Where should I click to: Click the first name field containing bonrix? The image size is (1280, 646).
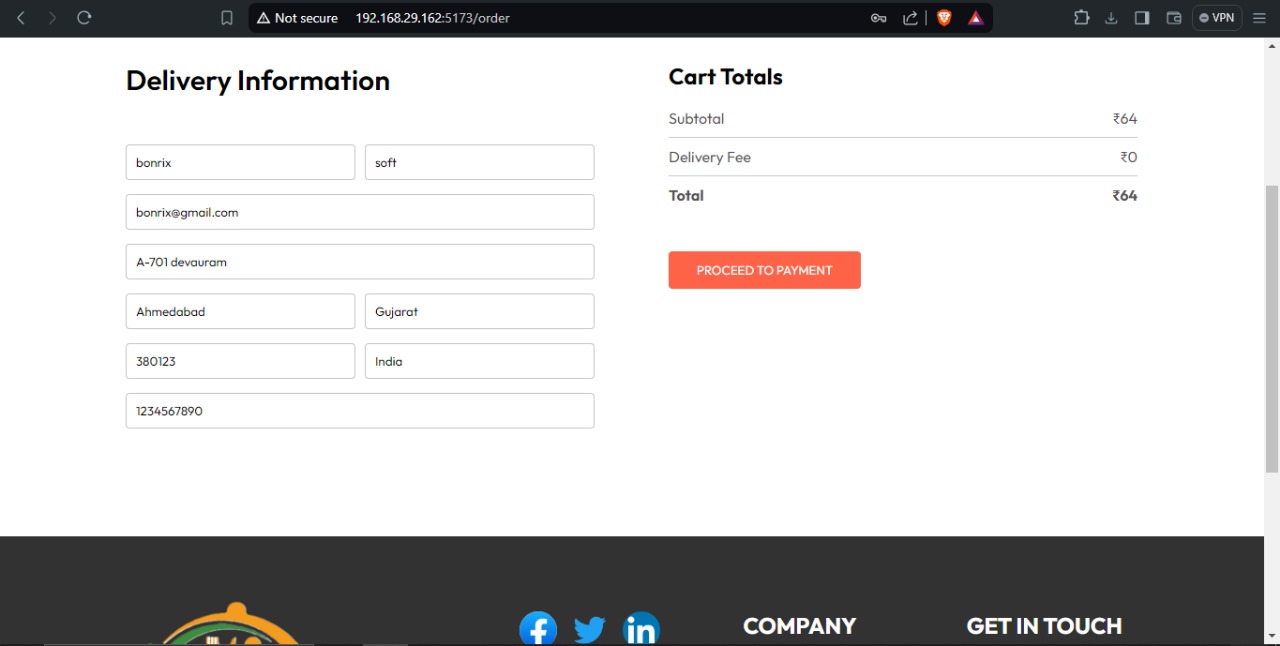(x=240, y=162)
